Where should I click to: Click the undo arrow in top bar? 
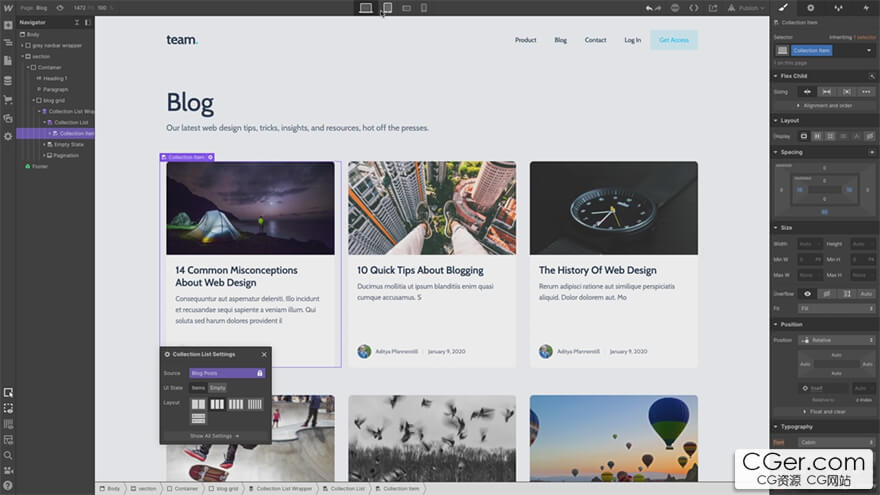(x=649, y=8)
